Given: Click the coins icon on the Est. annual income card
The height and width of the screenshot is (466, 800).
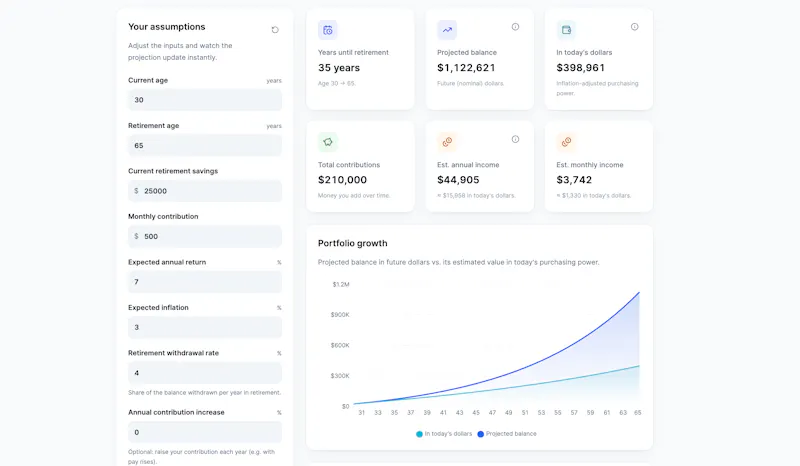Looking at the screenshot, I should 447,142.
